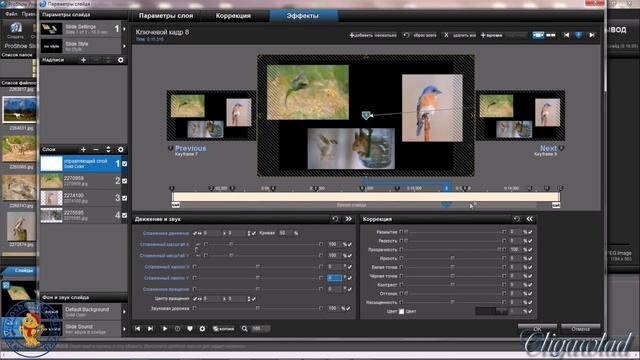640x360 pixels.
Task: Click the info circle icon in the bottom toolbar
Action: point(178,329)
